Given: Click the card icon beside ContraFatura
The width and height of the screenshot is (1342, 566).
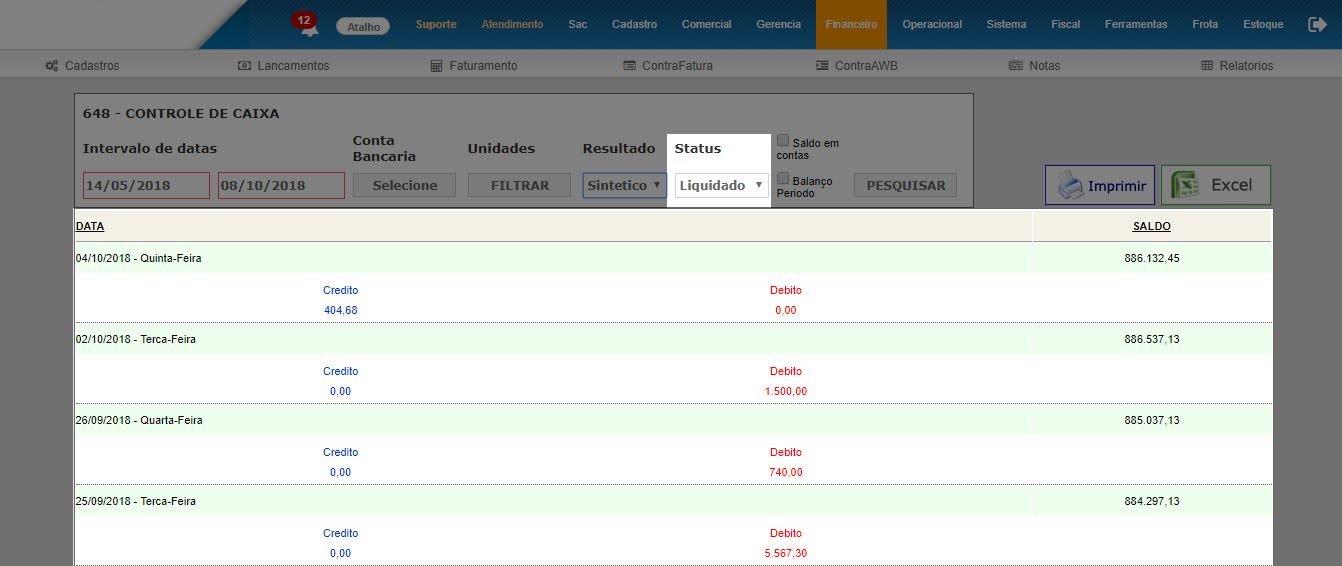Looking at the screenshot, I should tap(629, 66).
